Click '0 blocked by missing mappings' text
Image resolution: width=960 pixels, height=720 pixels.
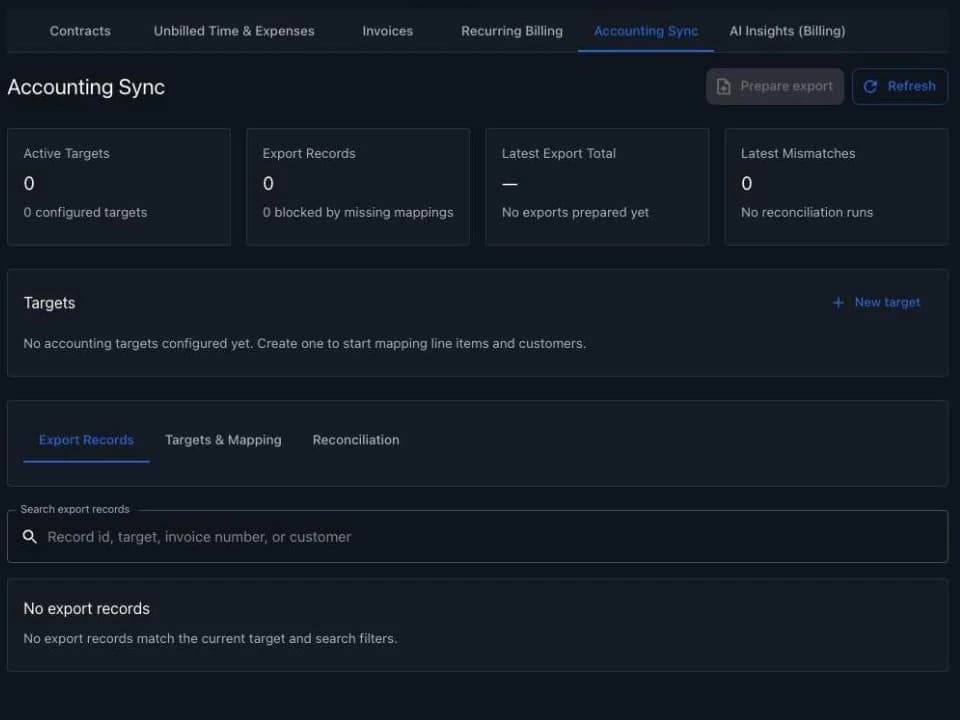point(358,212)
